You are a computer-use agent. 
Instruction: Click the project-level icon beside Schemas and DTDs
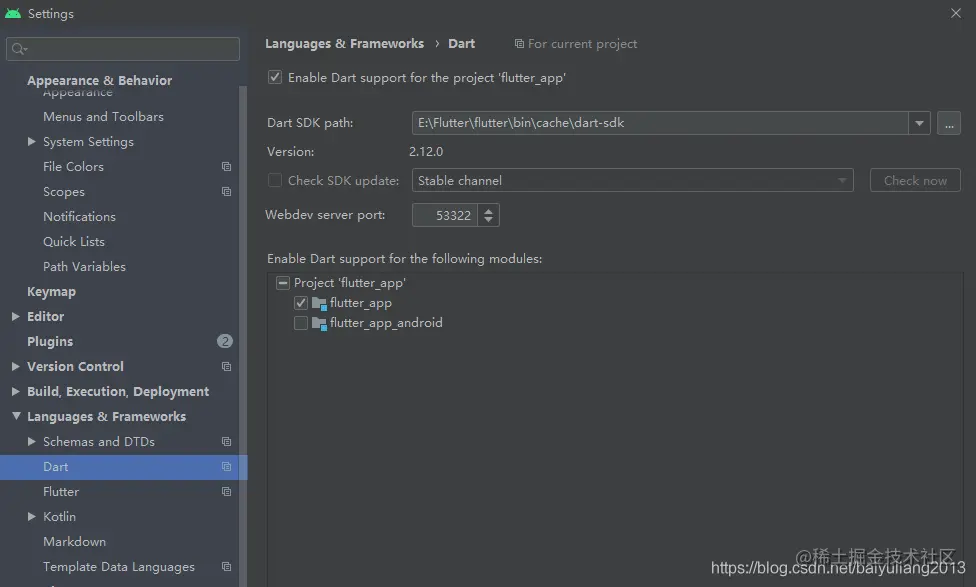point(227,441)
